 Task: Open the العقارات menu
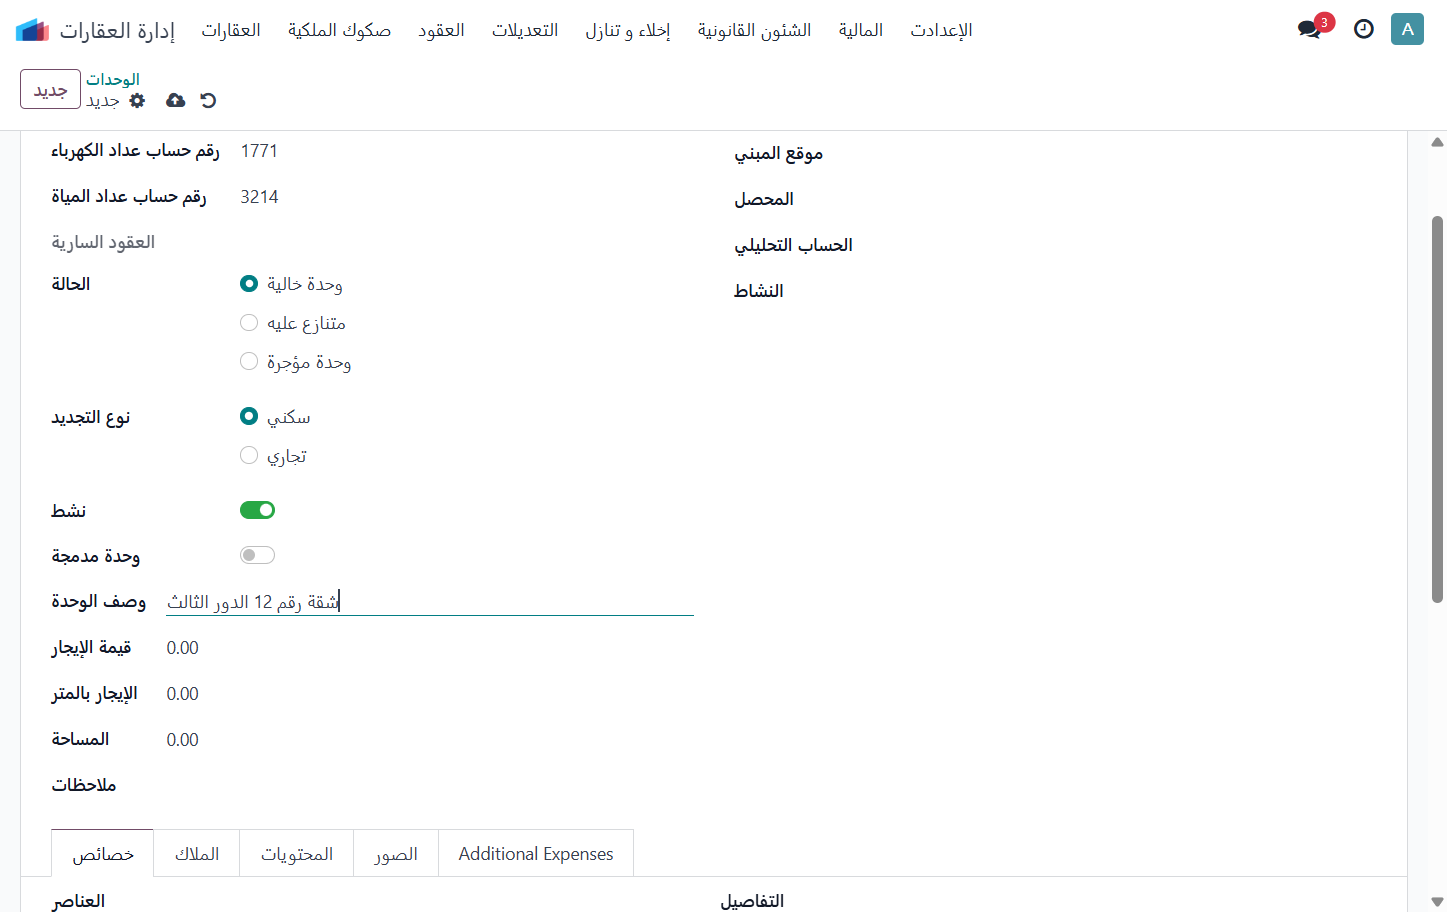click(231, 30)
